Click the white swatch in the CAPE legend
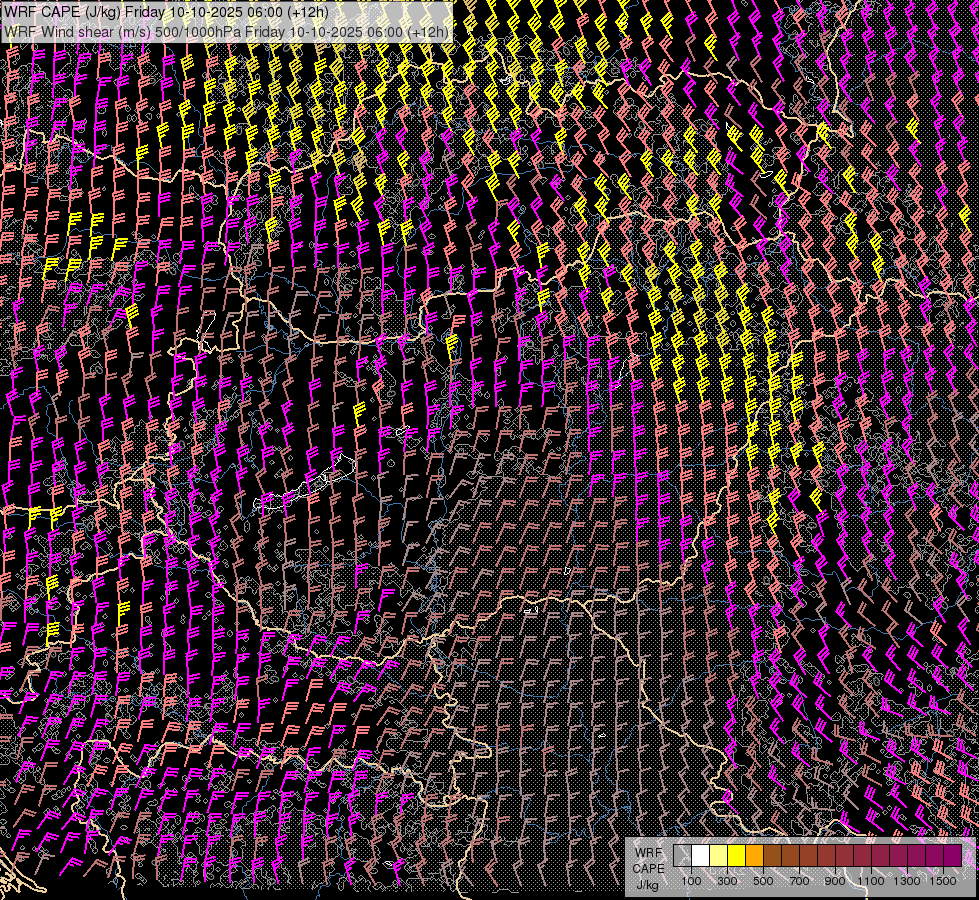 point(700,856)
